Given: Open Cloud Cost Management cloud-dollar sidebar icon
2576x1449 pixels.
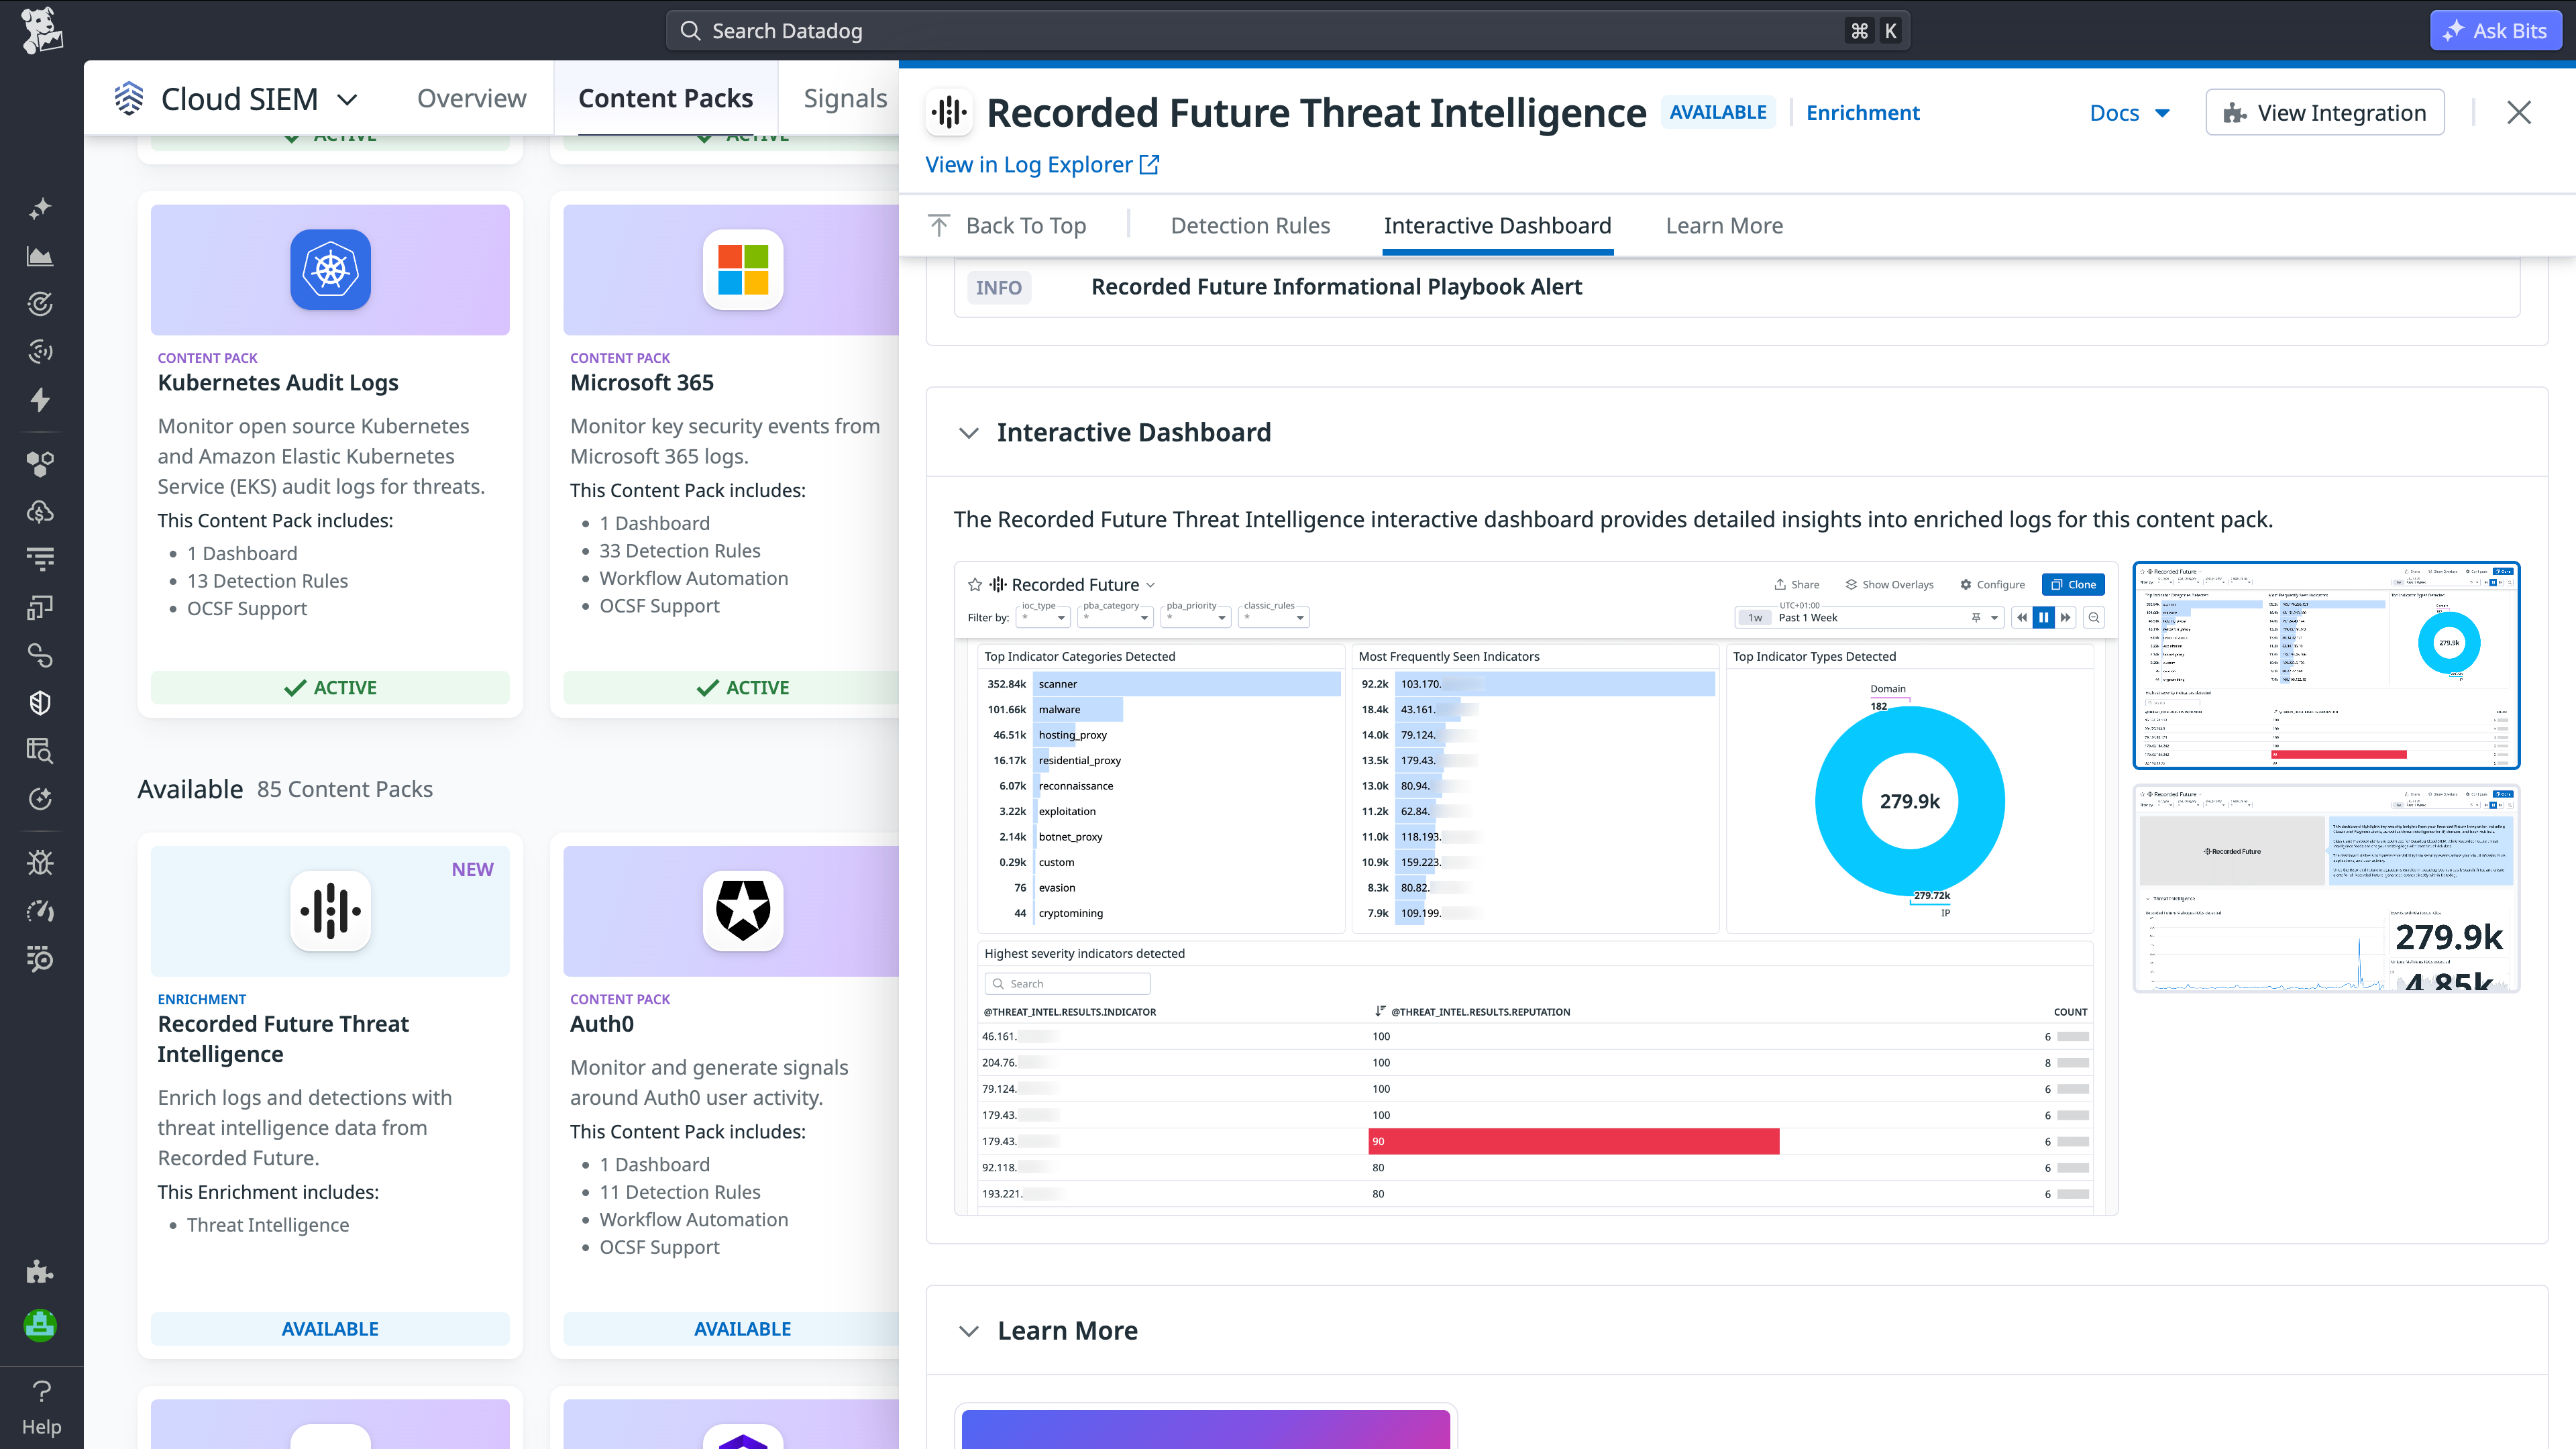Looking at the screenshot, I should pyautogui.click(x=40, y=512).
